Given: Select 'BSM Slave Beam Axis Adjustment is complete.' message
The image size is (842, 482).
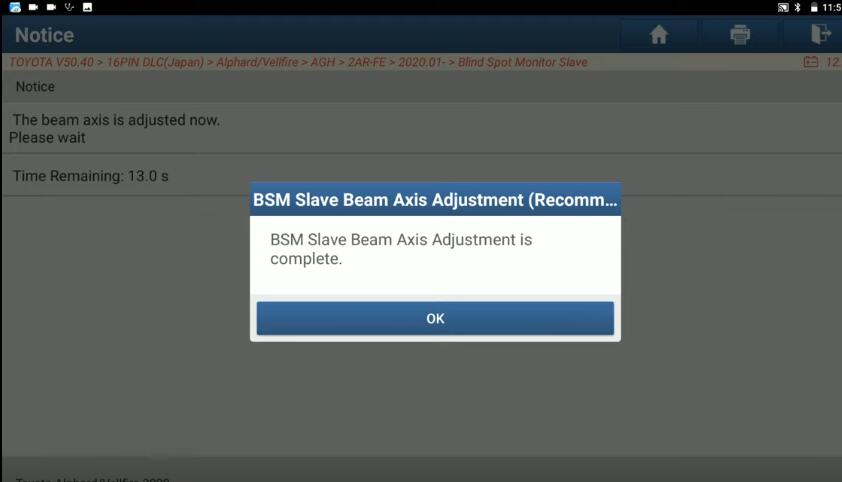Looking at the screenshot, I should coord(401,249).
